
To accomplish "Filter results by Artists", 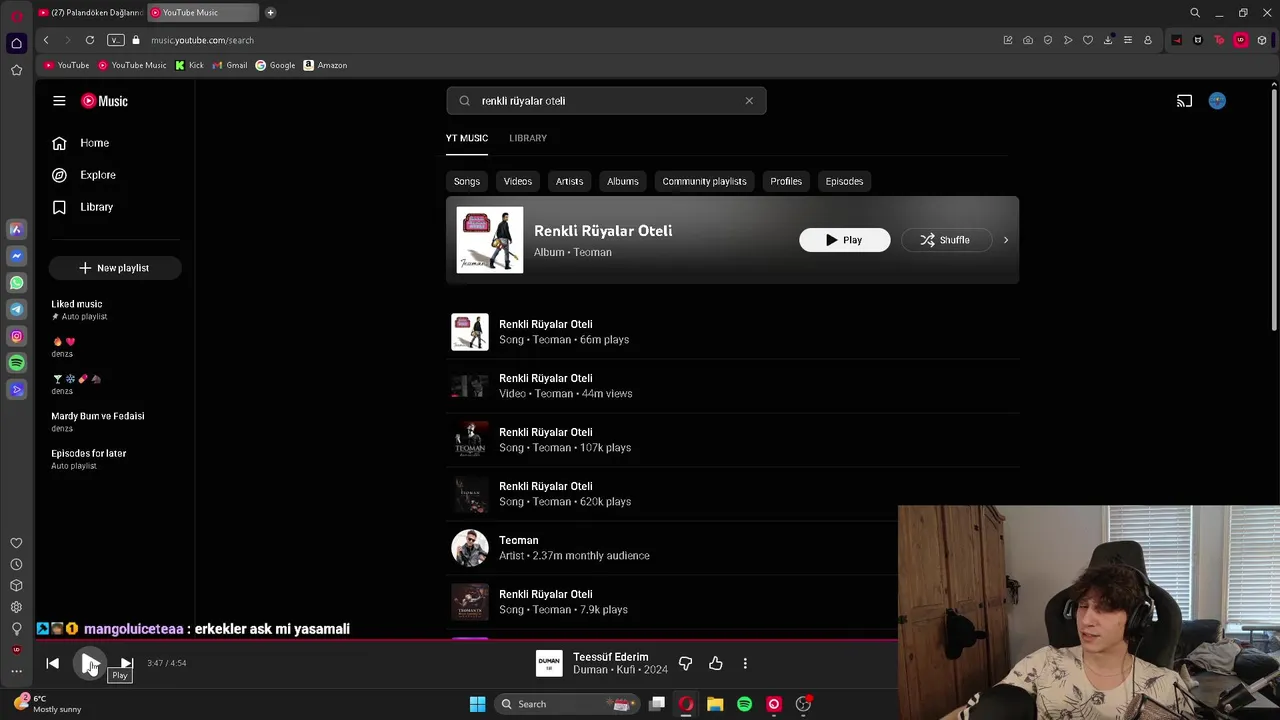I will [569, 181].
